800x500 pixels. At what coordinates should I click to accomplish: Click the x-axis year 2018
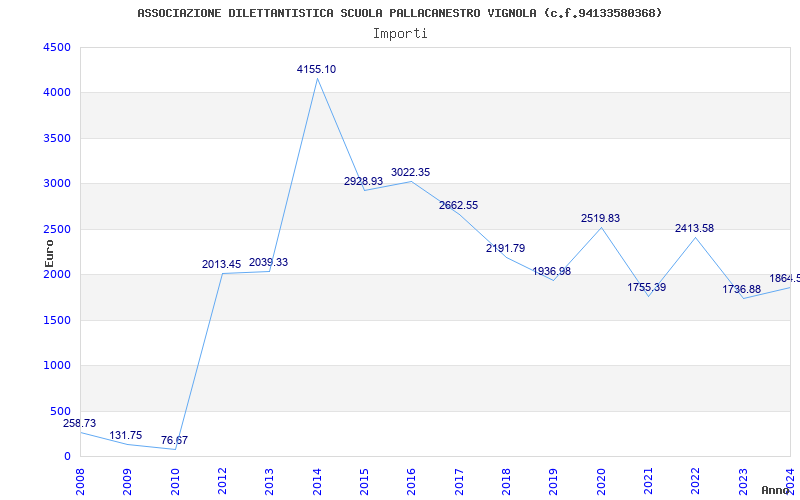tap(506, 482)
